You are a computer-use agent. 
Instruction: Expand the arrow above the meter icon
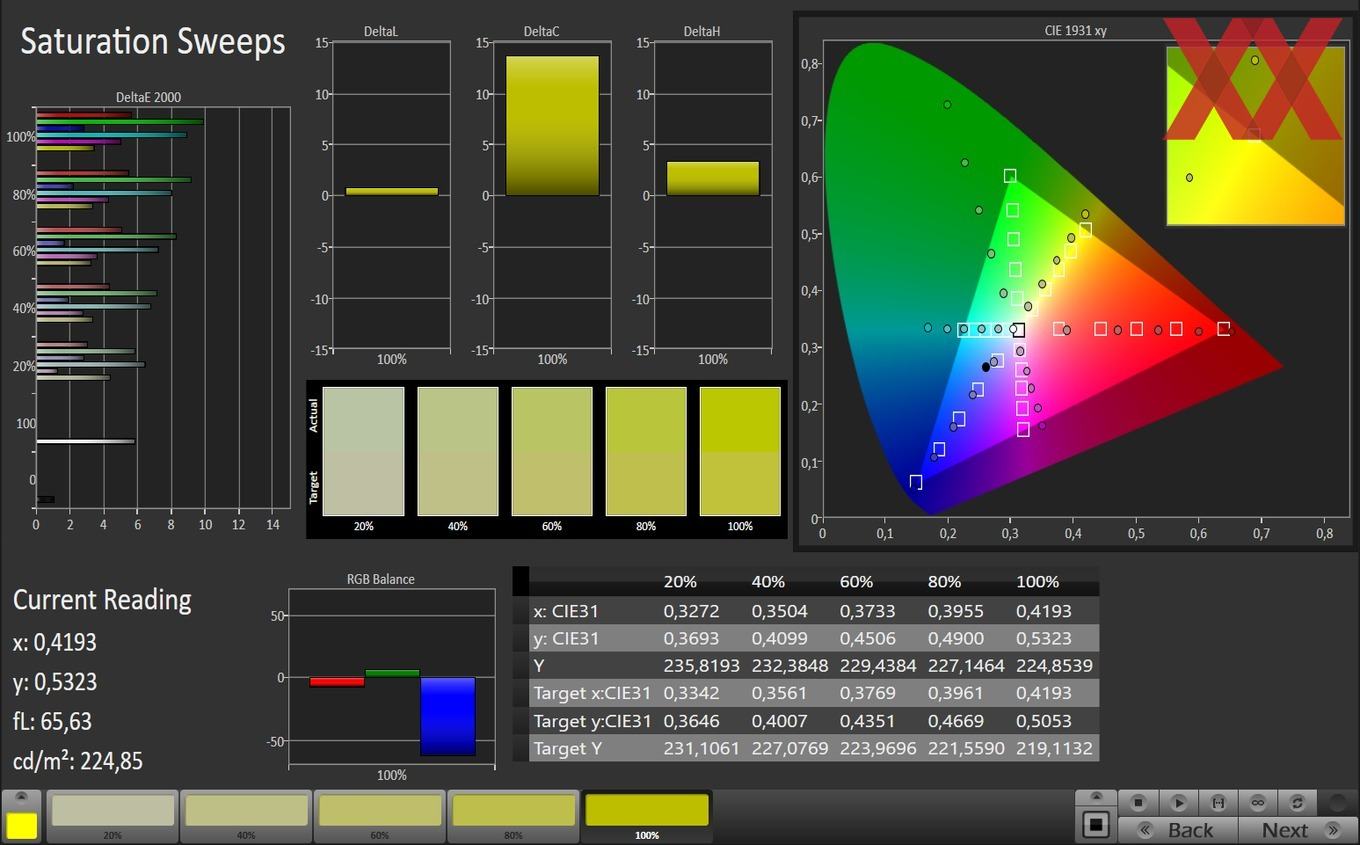click(1096, 798)
